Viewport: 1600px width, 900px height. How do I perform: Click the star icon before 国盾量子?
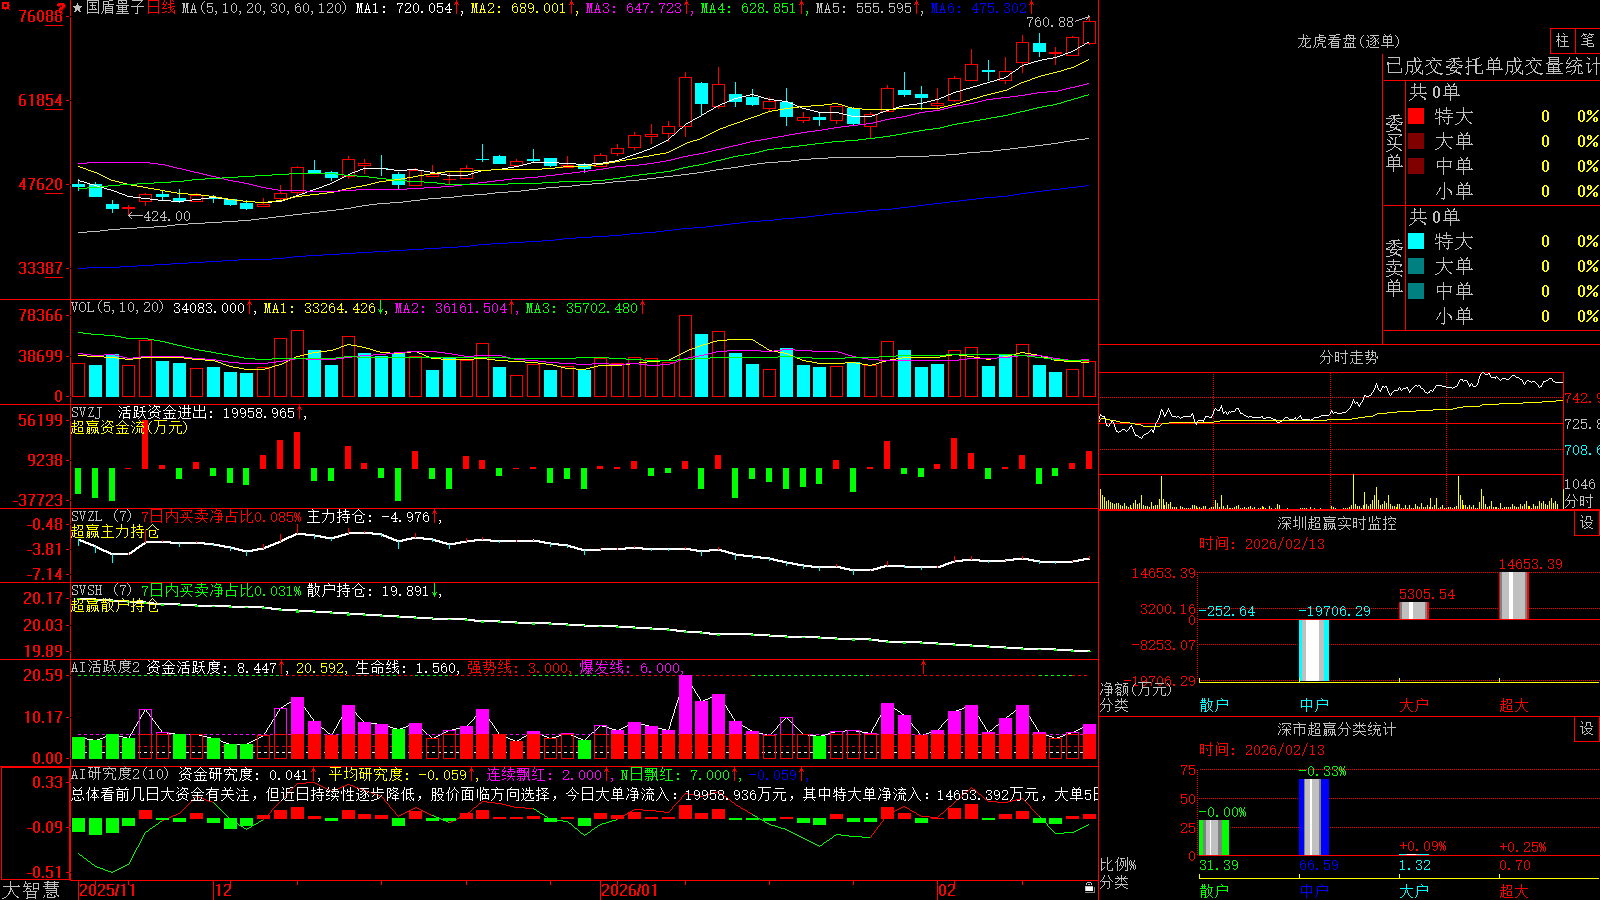click(77, 8)
